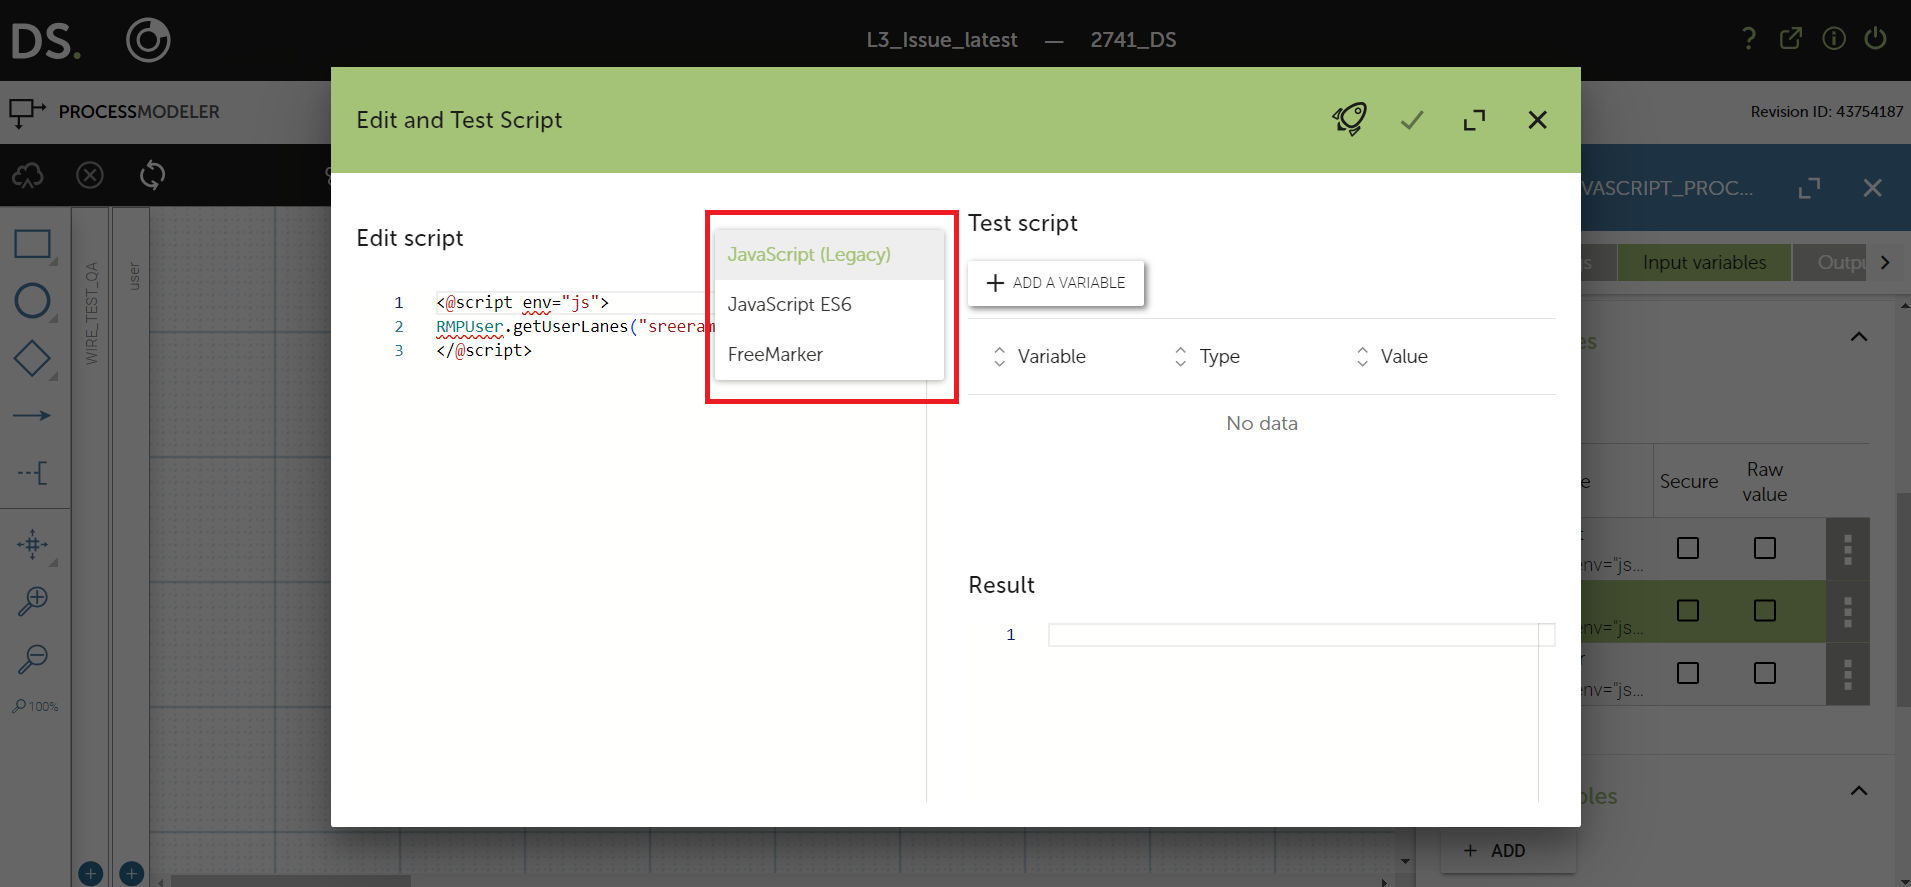Click the refresh arrows icon
The image size is (1911, 887).
152,176
